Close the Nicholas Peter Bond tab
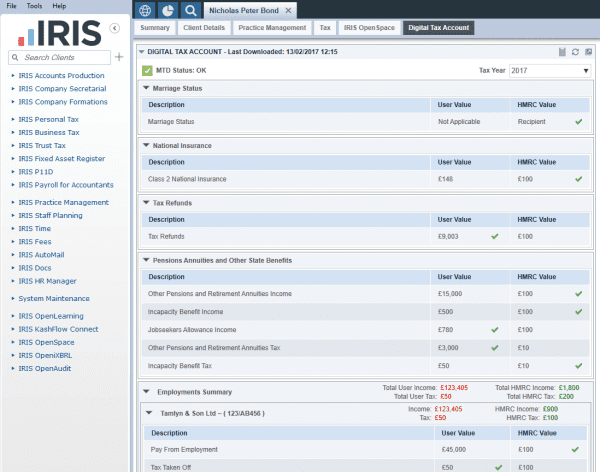Screen dimensions: 600x472 (x=289, y=11)
